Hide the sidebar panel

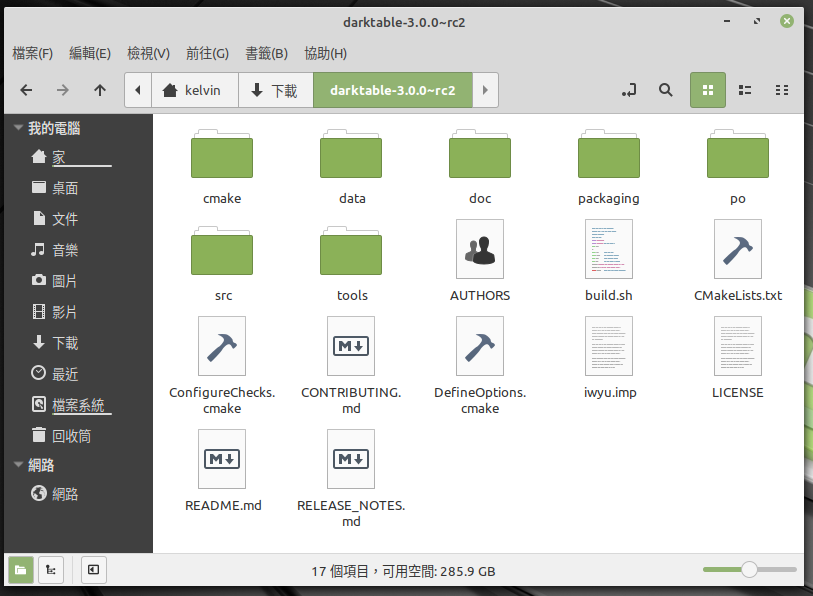(x=92, y=570)
